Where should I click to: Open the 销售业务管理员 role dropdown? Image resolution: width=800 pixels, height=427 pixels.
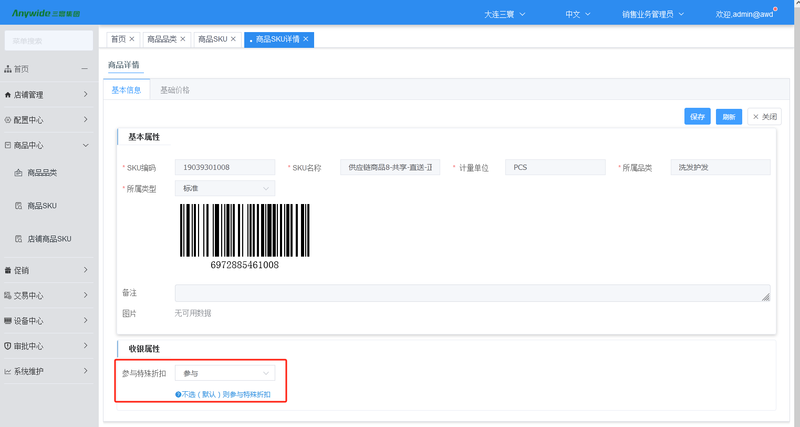[653, 14]
